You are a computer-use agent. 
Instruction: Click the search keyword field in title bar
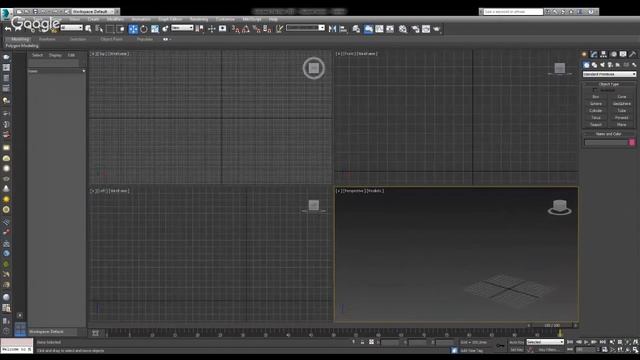click(513, 12)
